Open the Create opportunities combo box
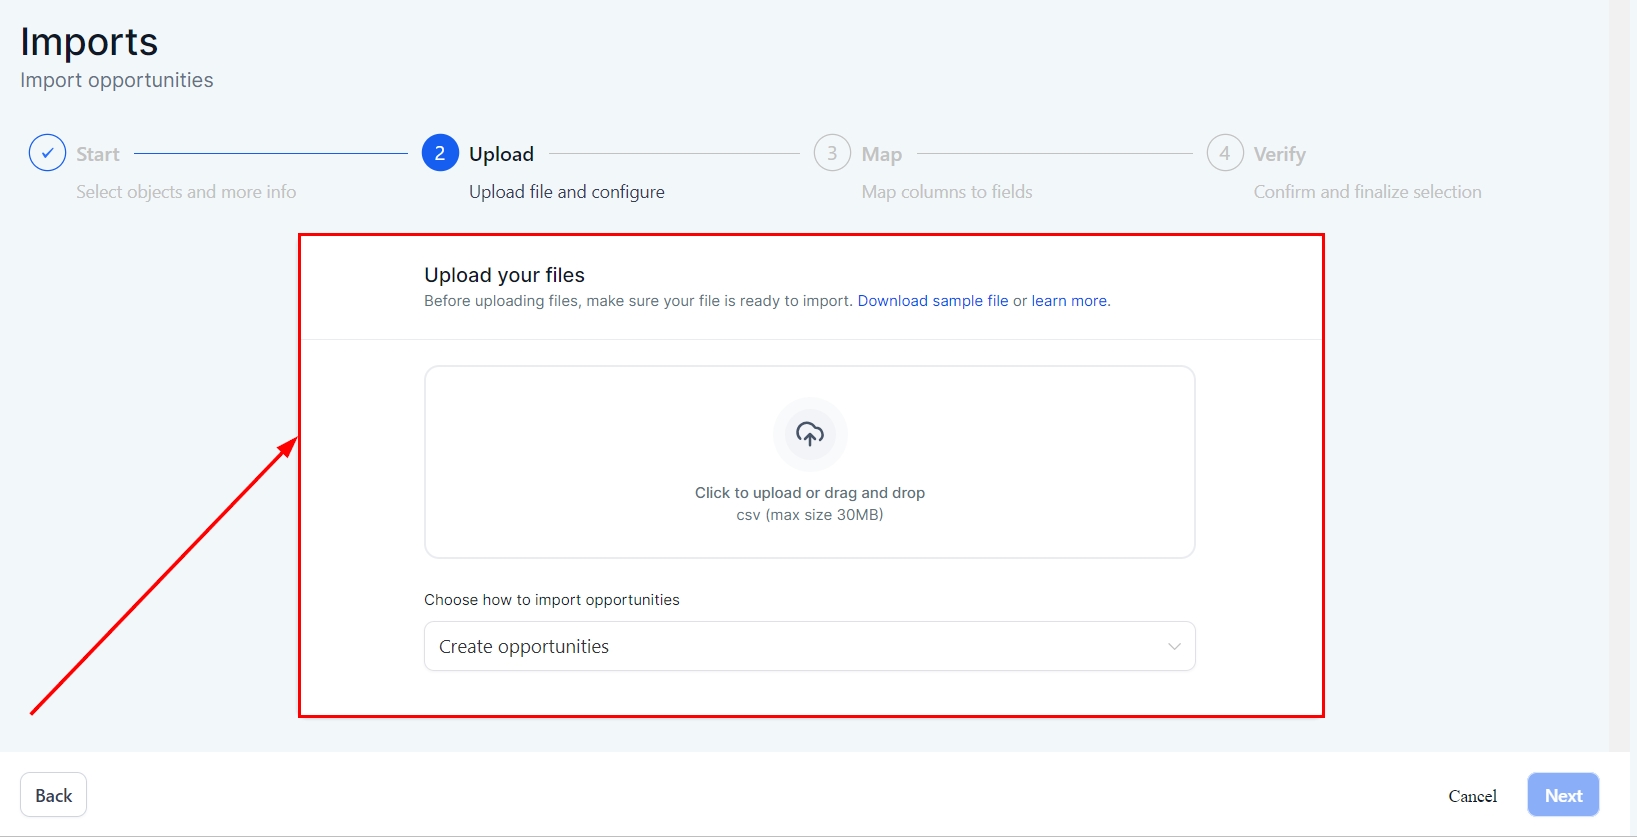The width and height of the screenshot is (1637, 837). [x=790, y=647]
